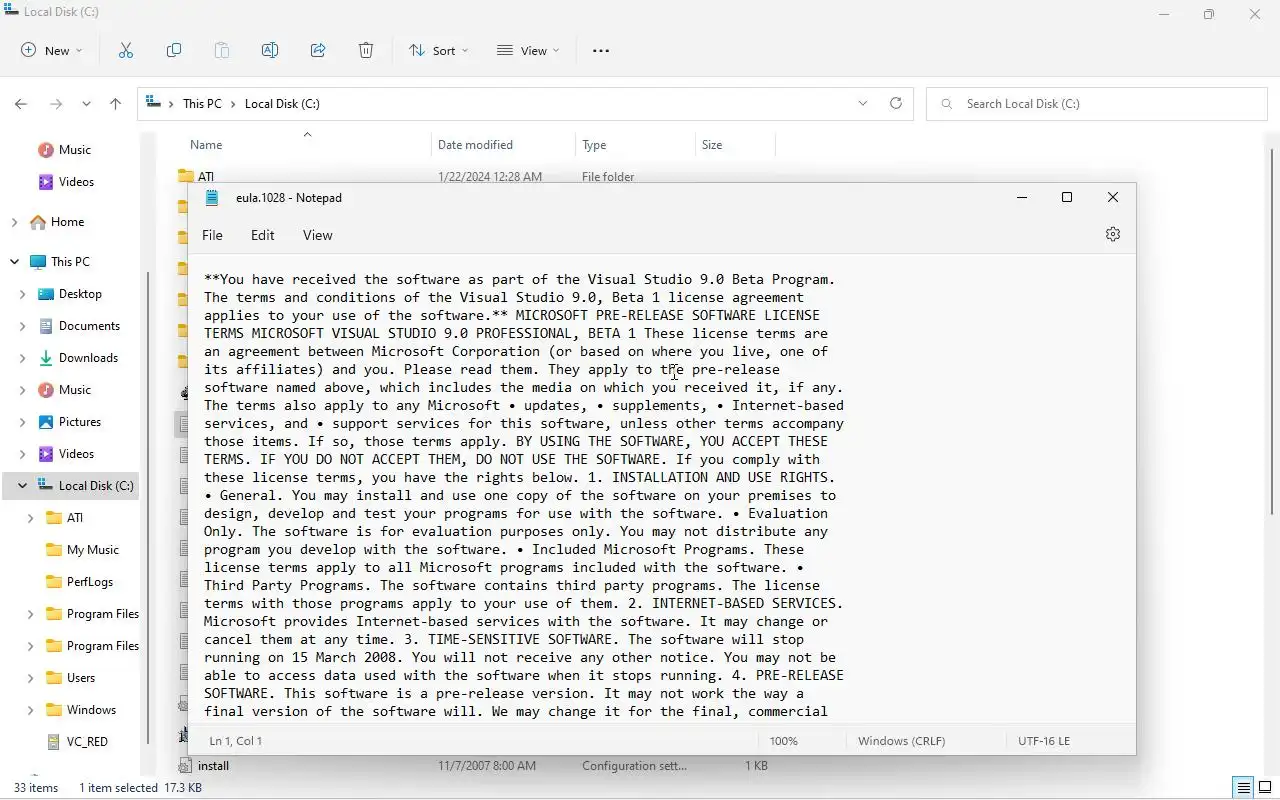Click the Paste icon in Explorer toolbar
1280x800 pixels.
coord(221,50)
